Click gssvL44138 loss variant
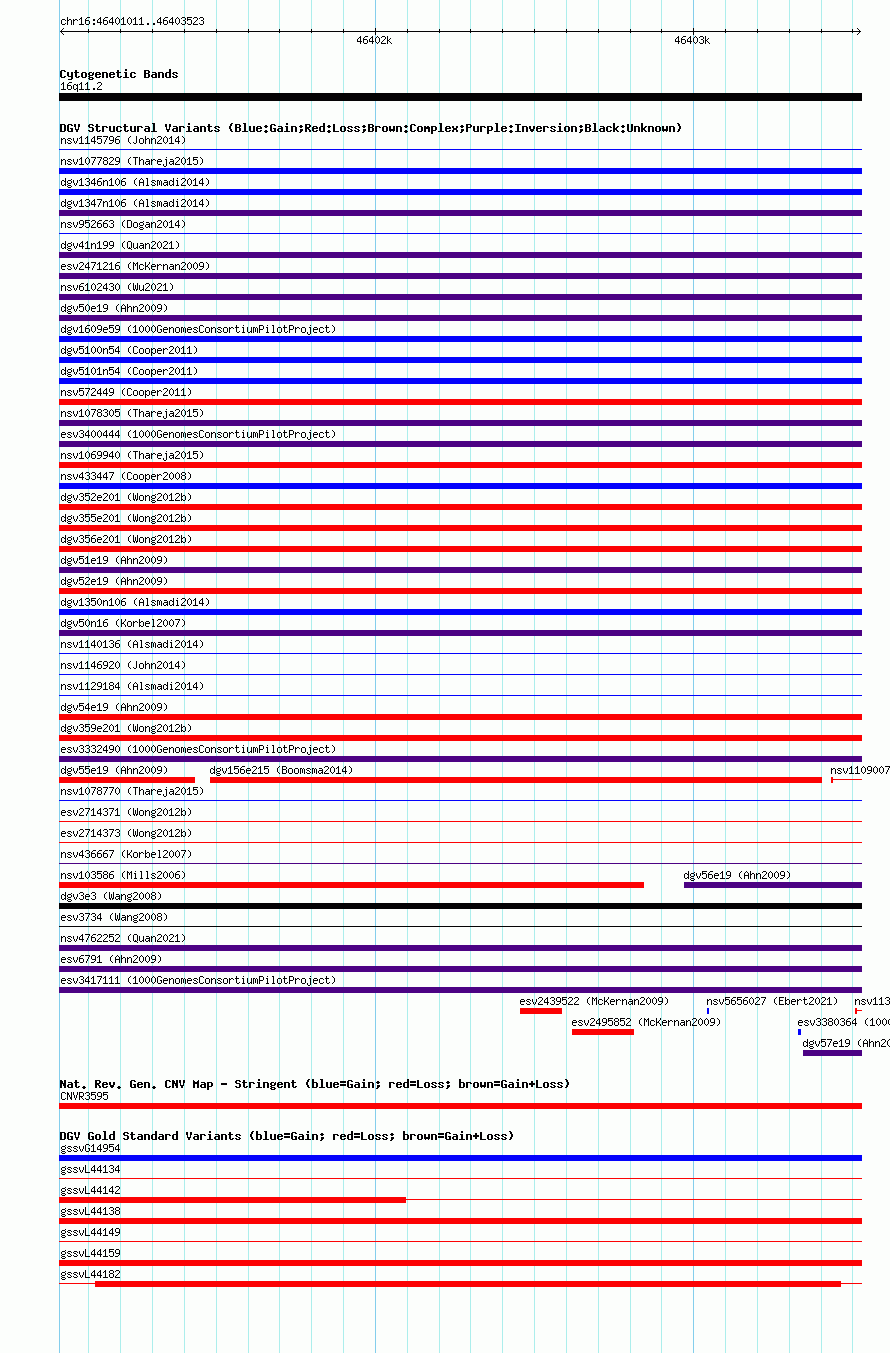The height and width of the screenshot is (1353, 890). (x=460, y=1221)
